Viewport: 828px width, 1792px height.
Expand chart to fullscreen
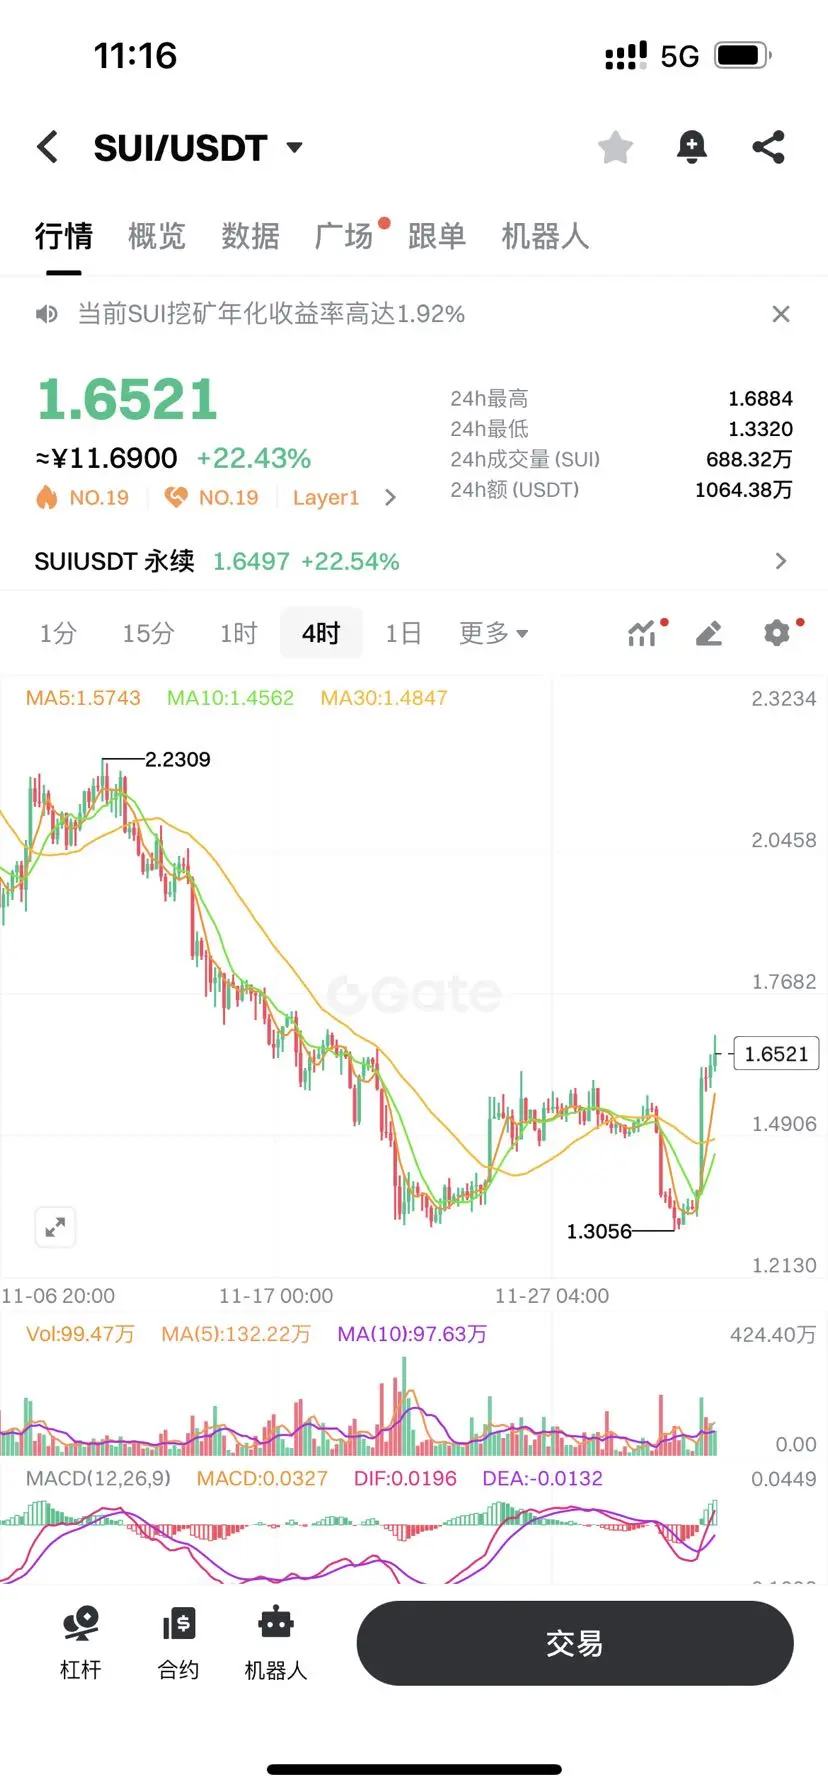tap(55, 1227)
